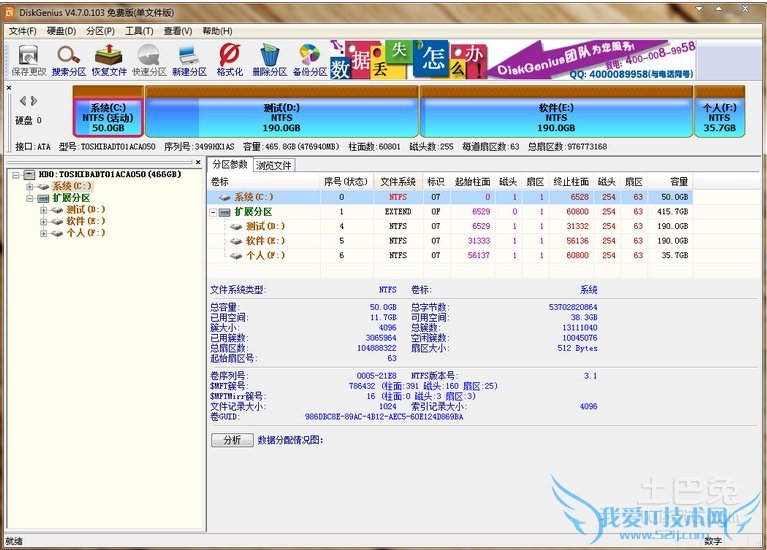This screenshot has width=767, height=550.
Task: Choose New Partition (新建分区) icon
Action: [189, 60]
